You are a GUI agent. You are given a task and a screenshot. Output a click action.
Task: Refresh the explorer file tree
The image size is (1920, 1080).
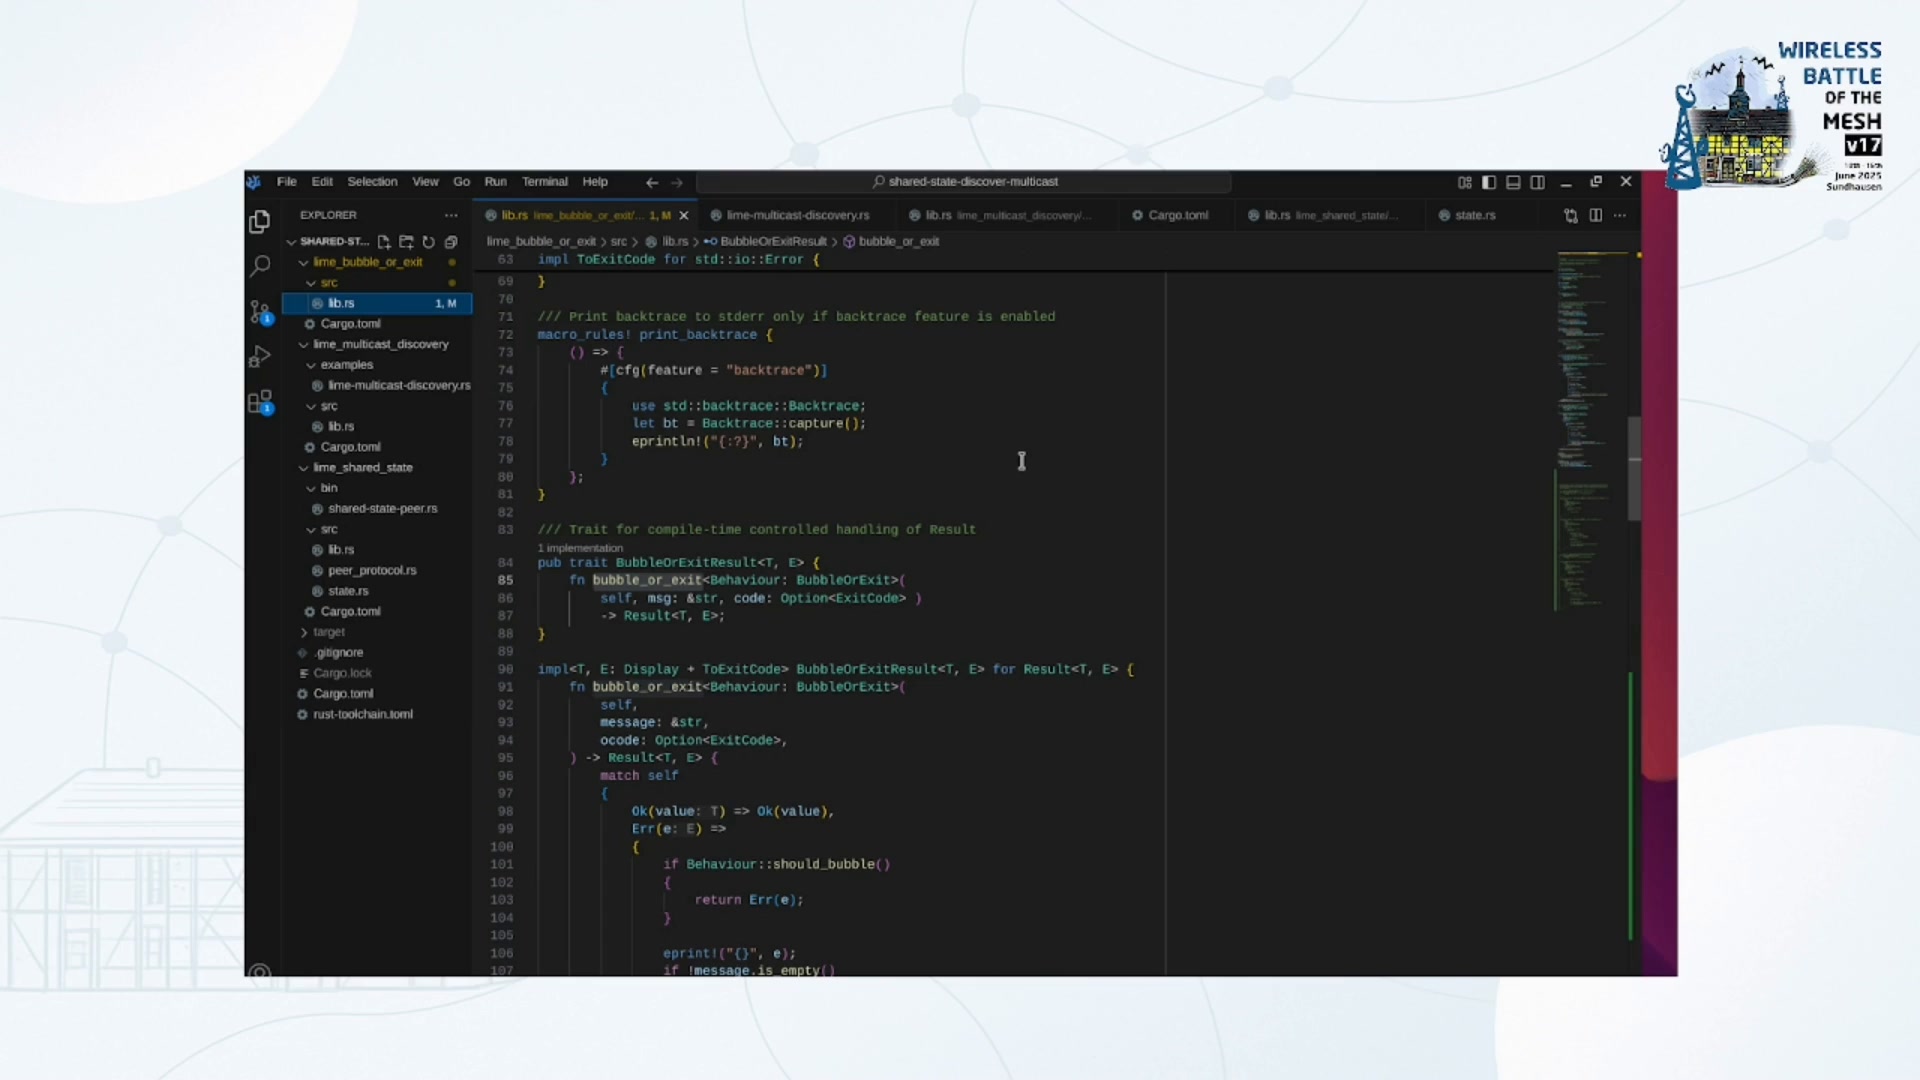(x=429, y=242)
